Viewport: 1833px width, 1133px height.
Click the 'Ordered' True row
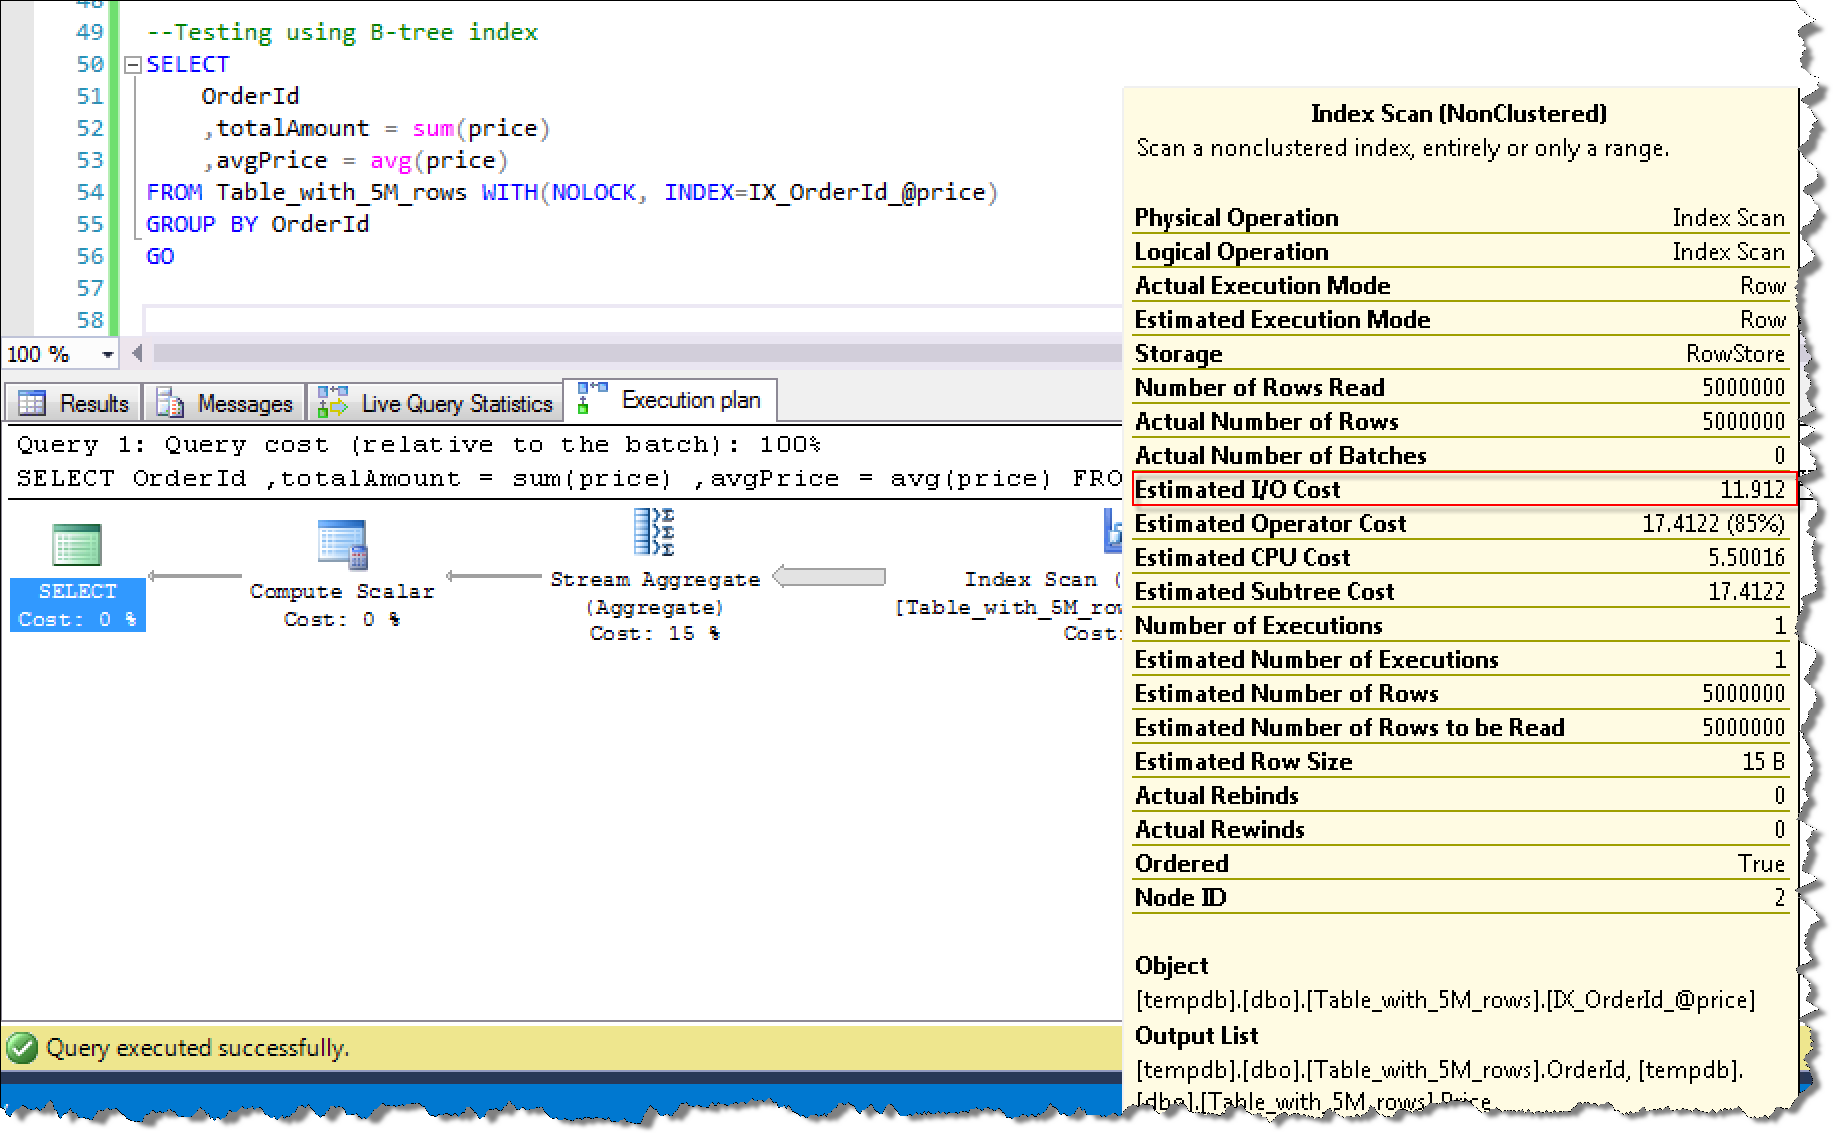(x=1460, y=864)
